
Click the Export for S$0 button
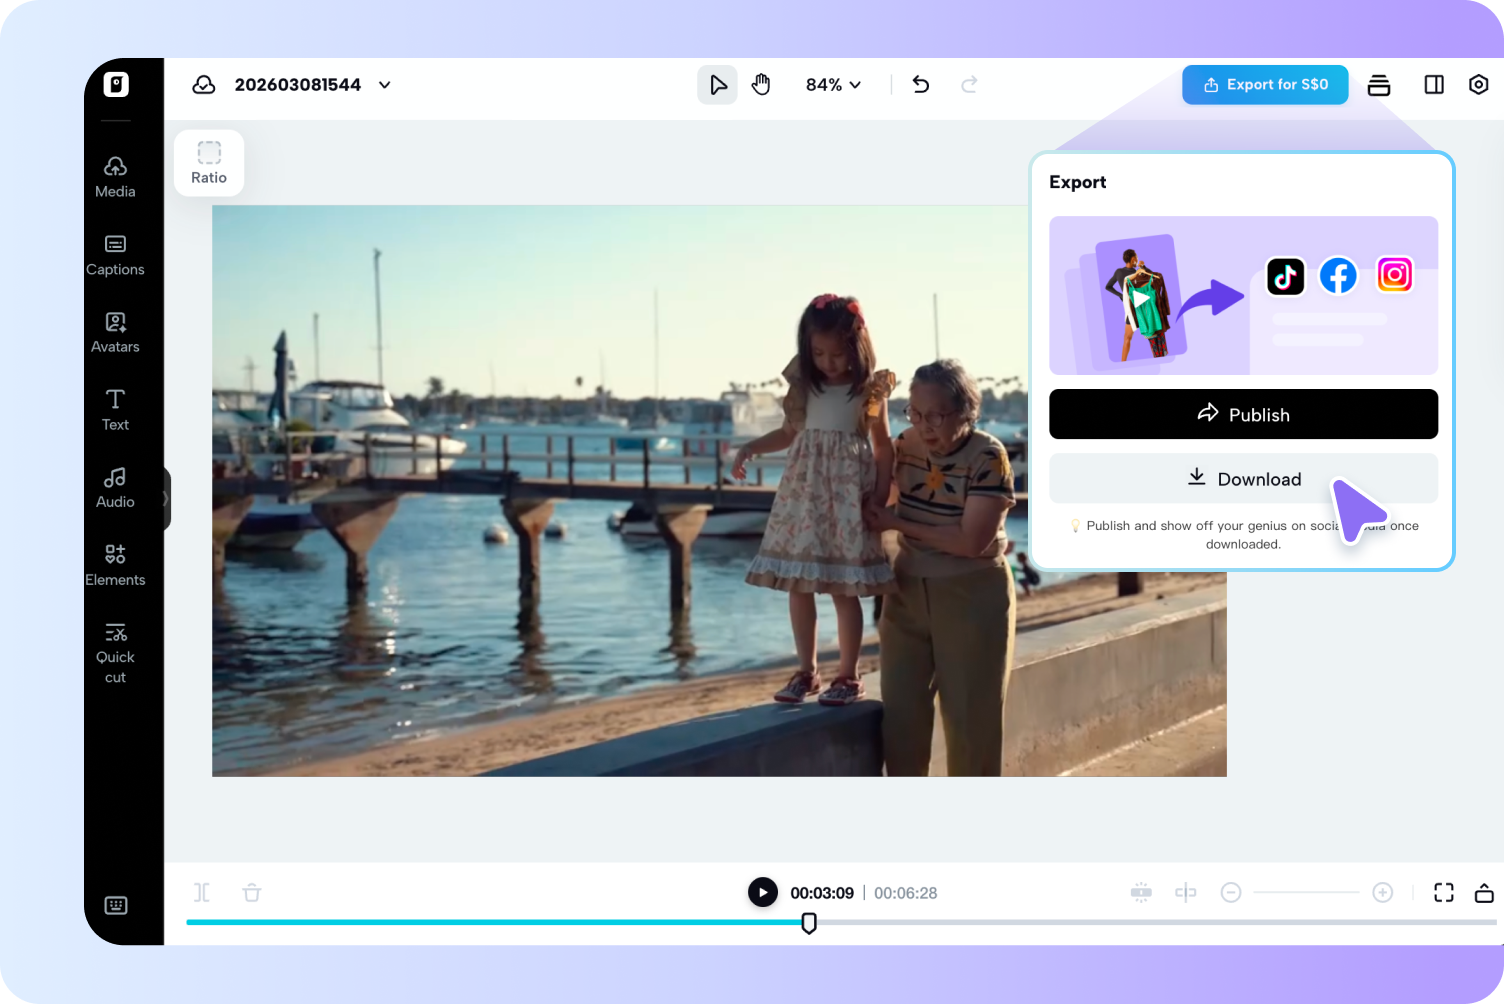coord(1264,84)
